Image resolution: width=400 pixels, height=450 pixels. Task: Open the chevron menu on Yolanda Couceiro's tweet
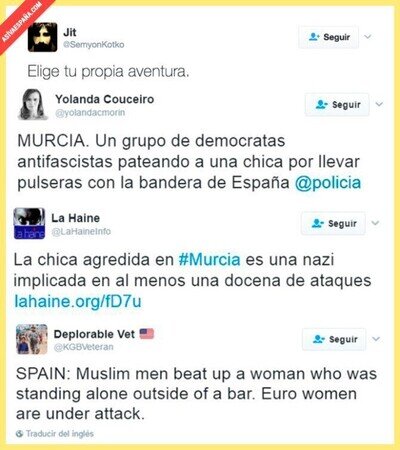point(379,105)
